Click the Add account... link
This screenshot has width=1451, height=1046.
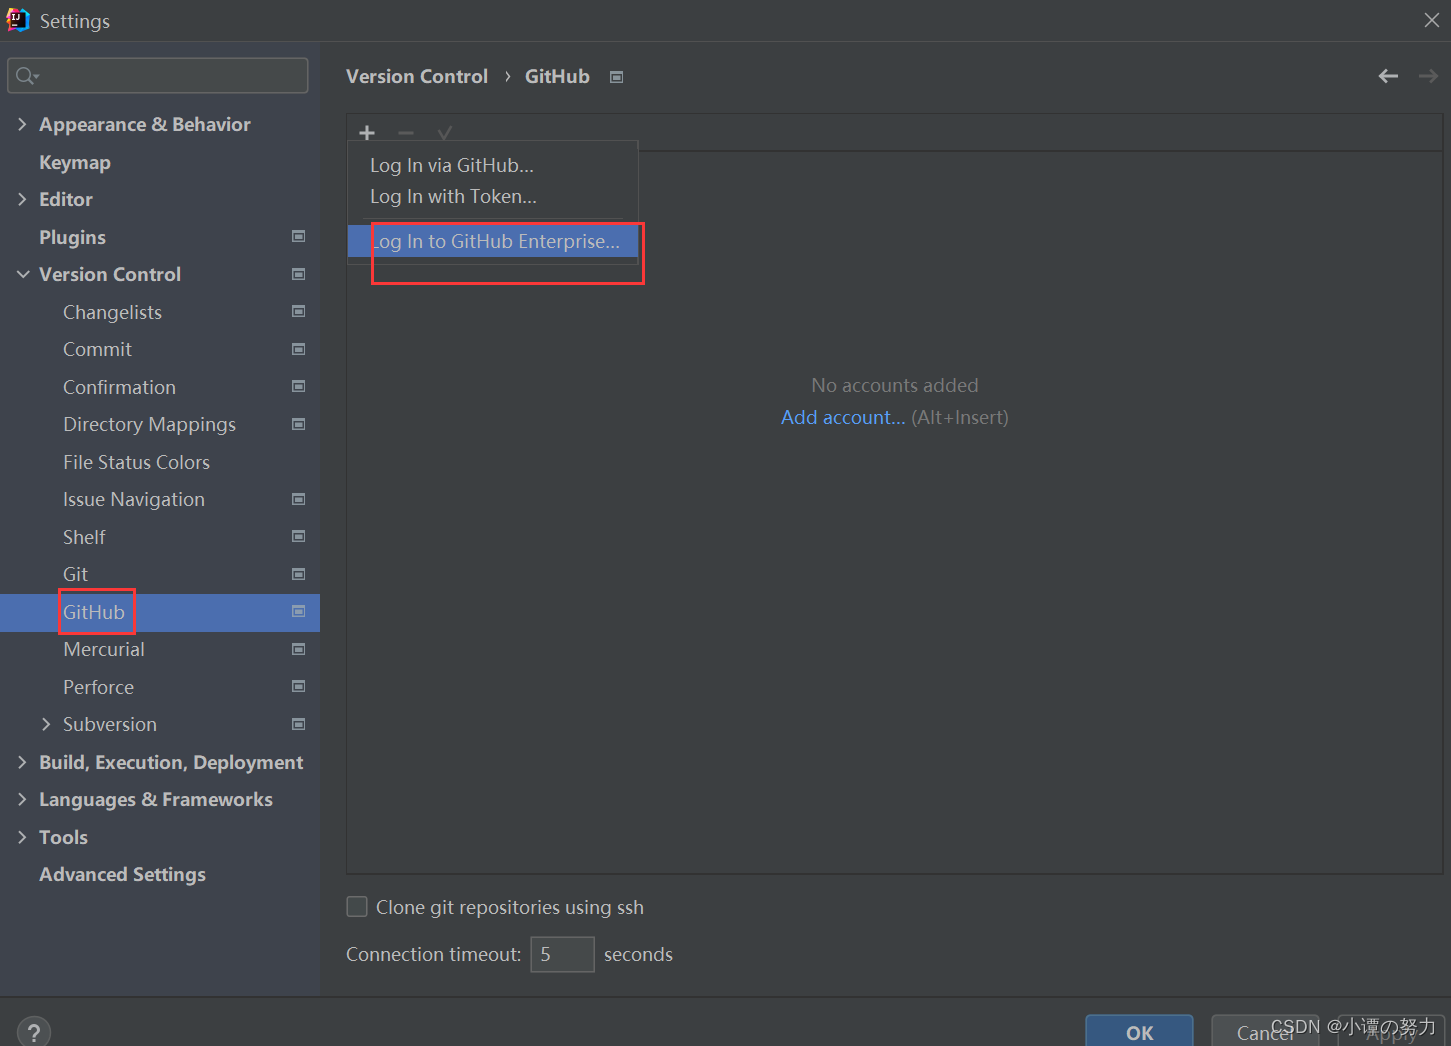pyautogui.click(x=843, y=417)
